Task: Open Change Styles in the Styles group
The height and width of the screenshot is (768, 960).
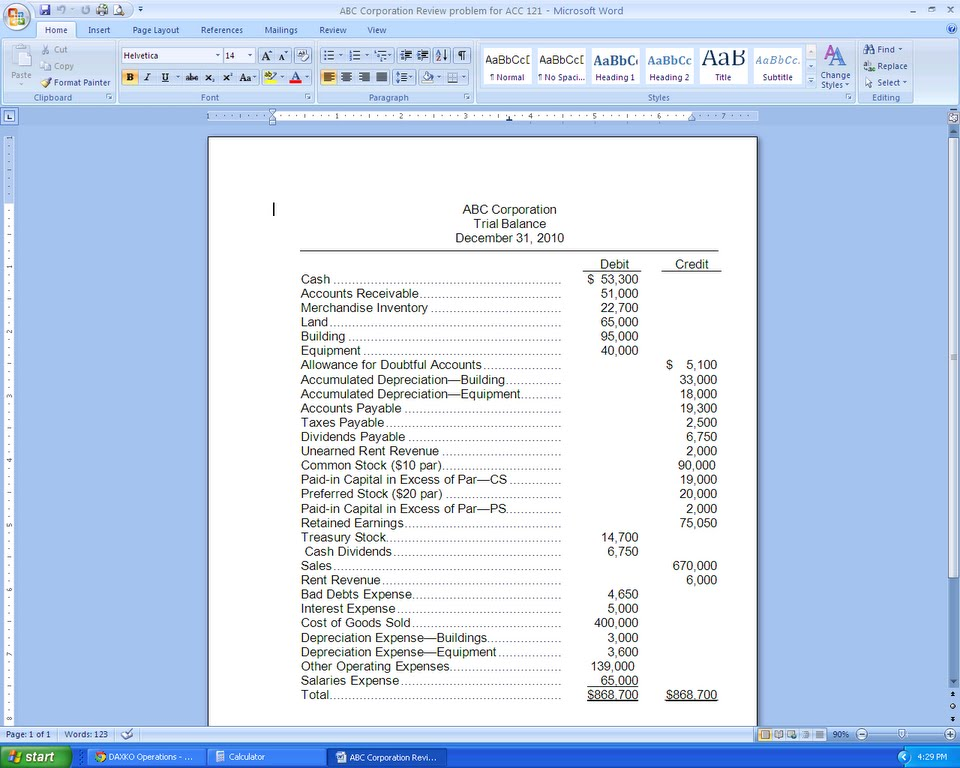Action: [835, 67]
